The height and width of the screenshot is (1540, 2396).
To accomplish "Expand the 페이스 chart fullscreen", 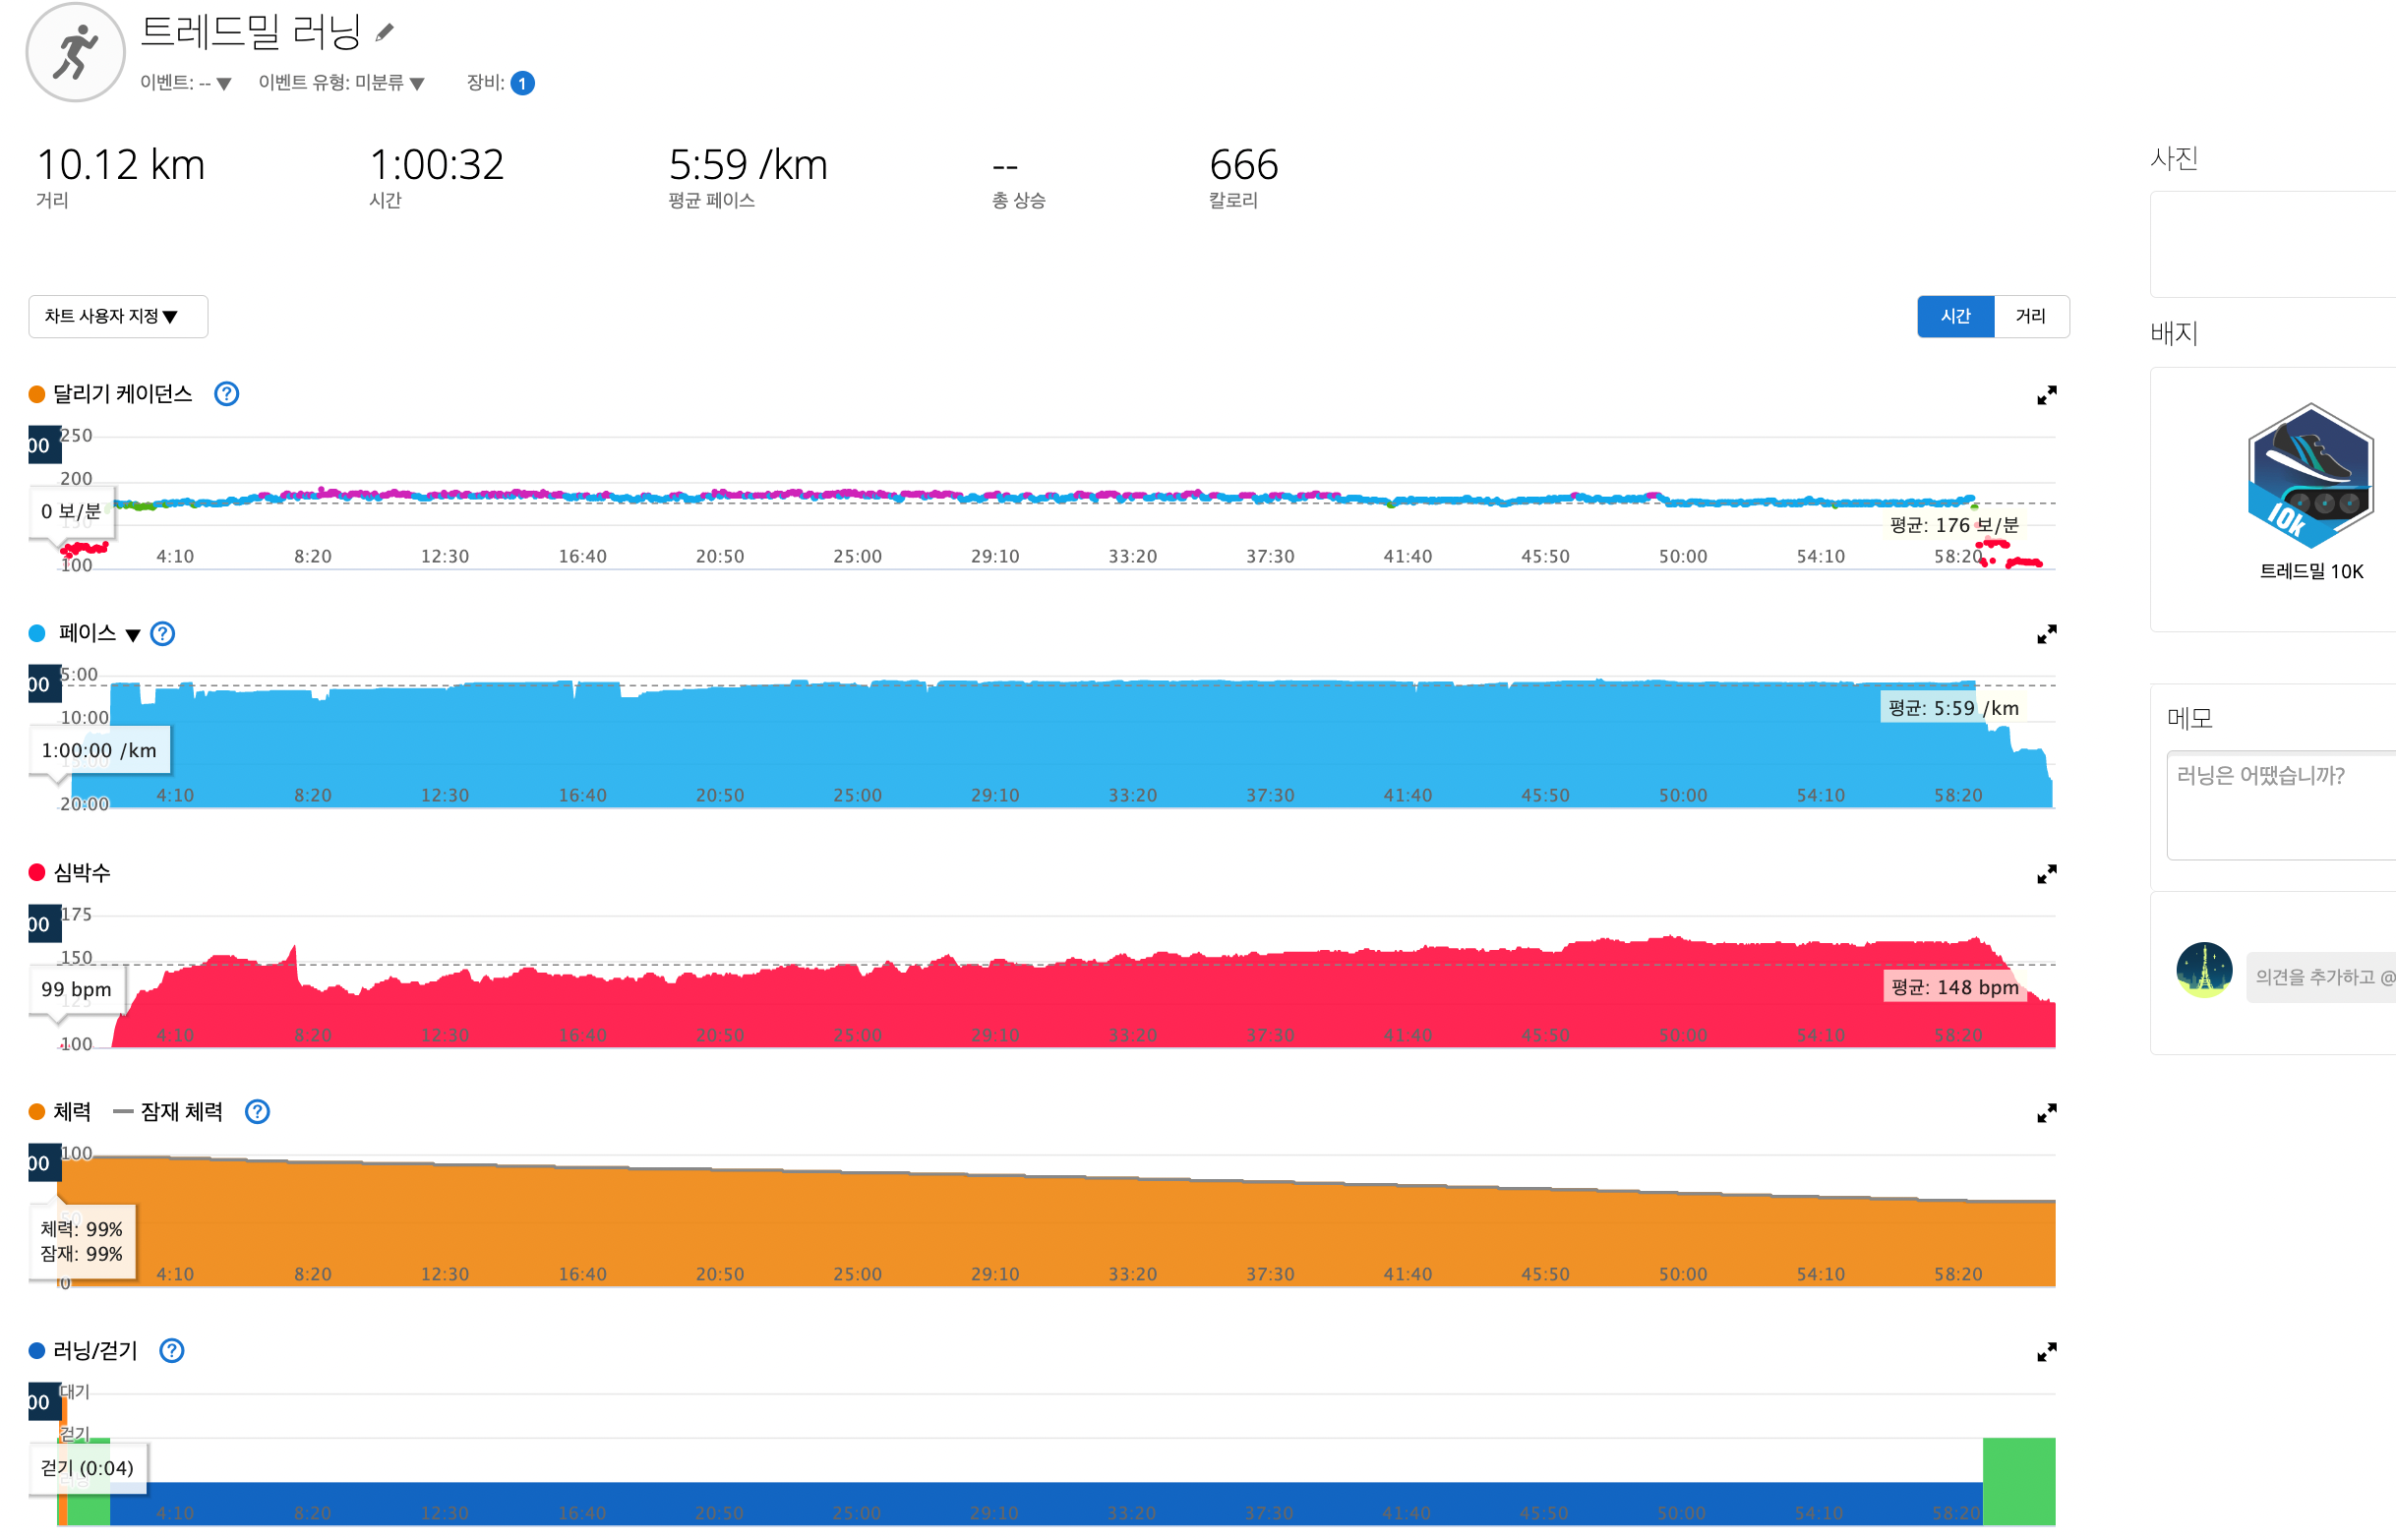I will point(2046,635).
